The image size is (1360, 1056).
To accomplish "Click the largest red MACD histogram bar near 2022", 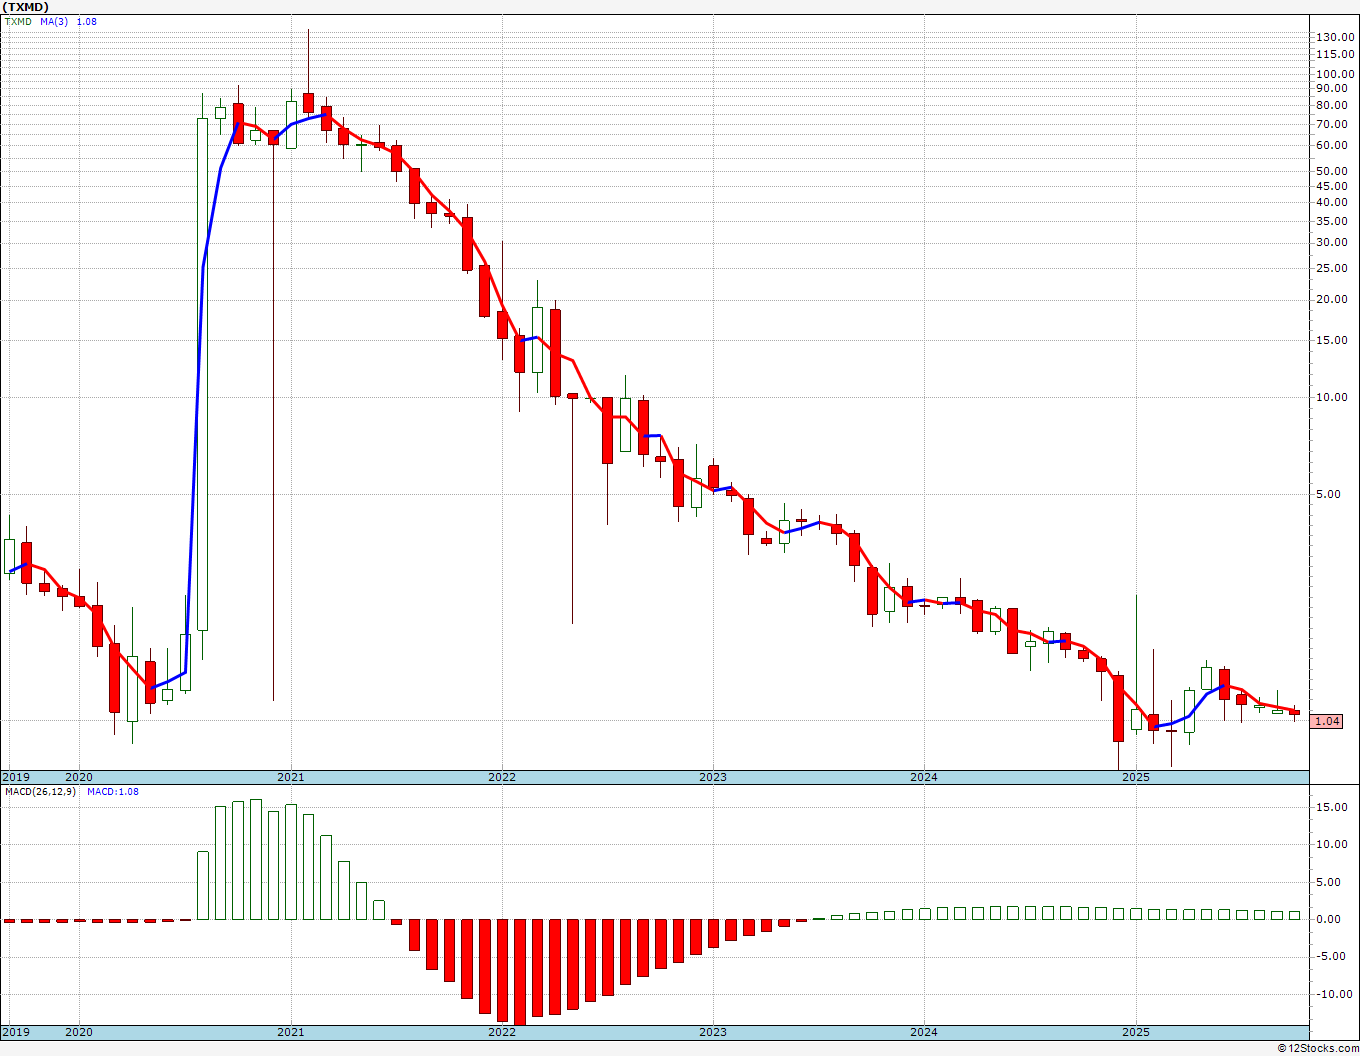I will (519, 972).
